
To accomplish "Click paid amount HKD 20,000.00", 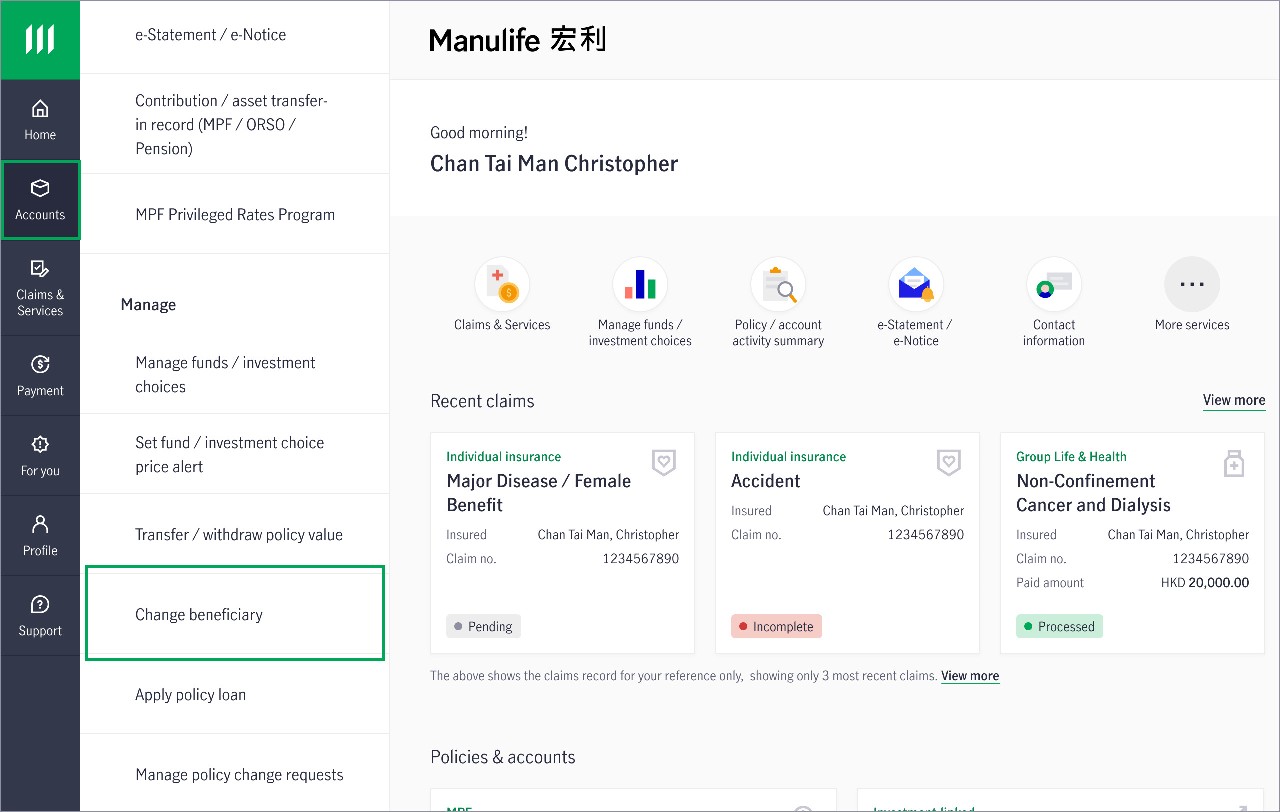I will [x=1204, y=582].
